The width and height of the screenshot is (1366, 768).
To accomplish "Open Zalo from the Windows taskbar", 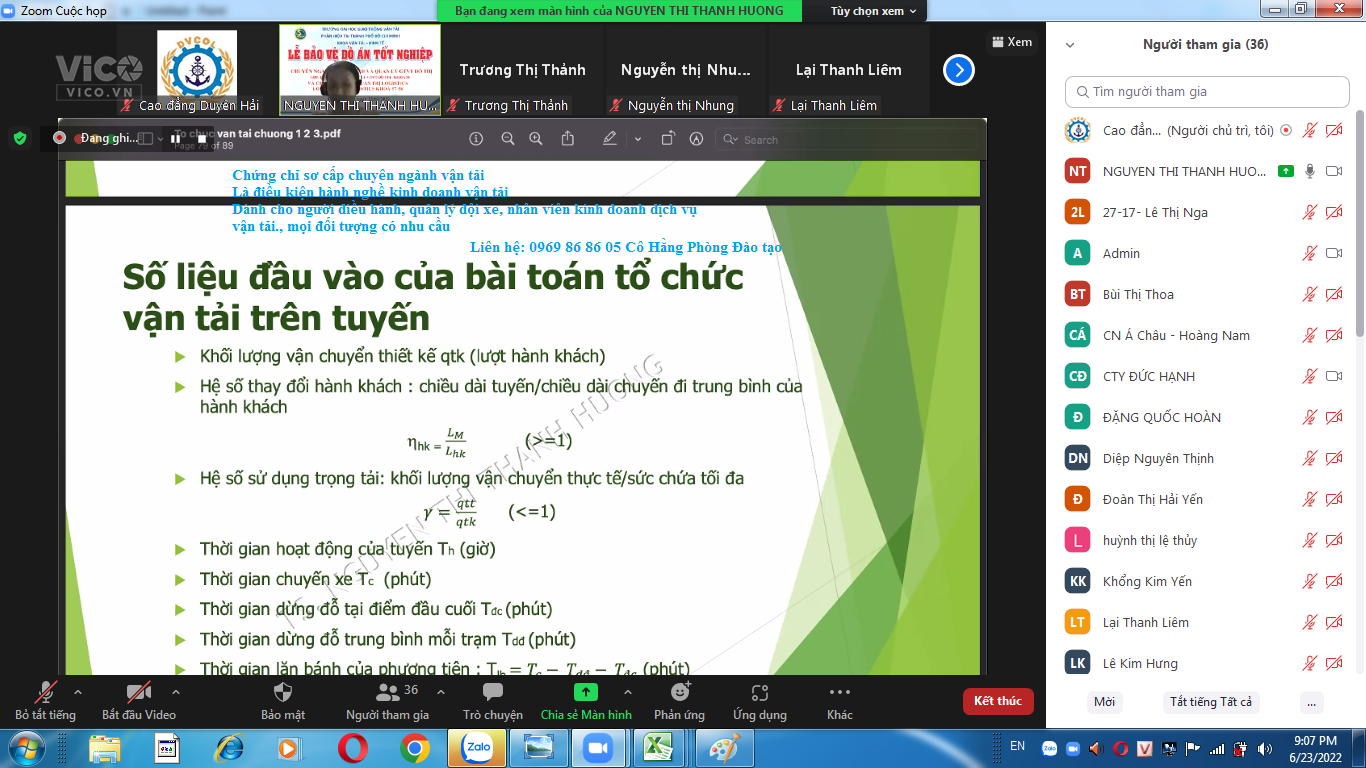I will coord(476,747).
